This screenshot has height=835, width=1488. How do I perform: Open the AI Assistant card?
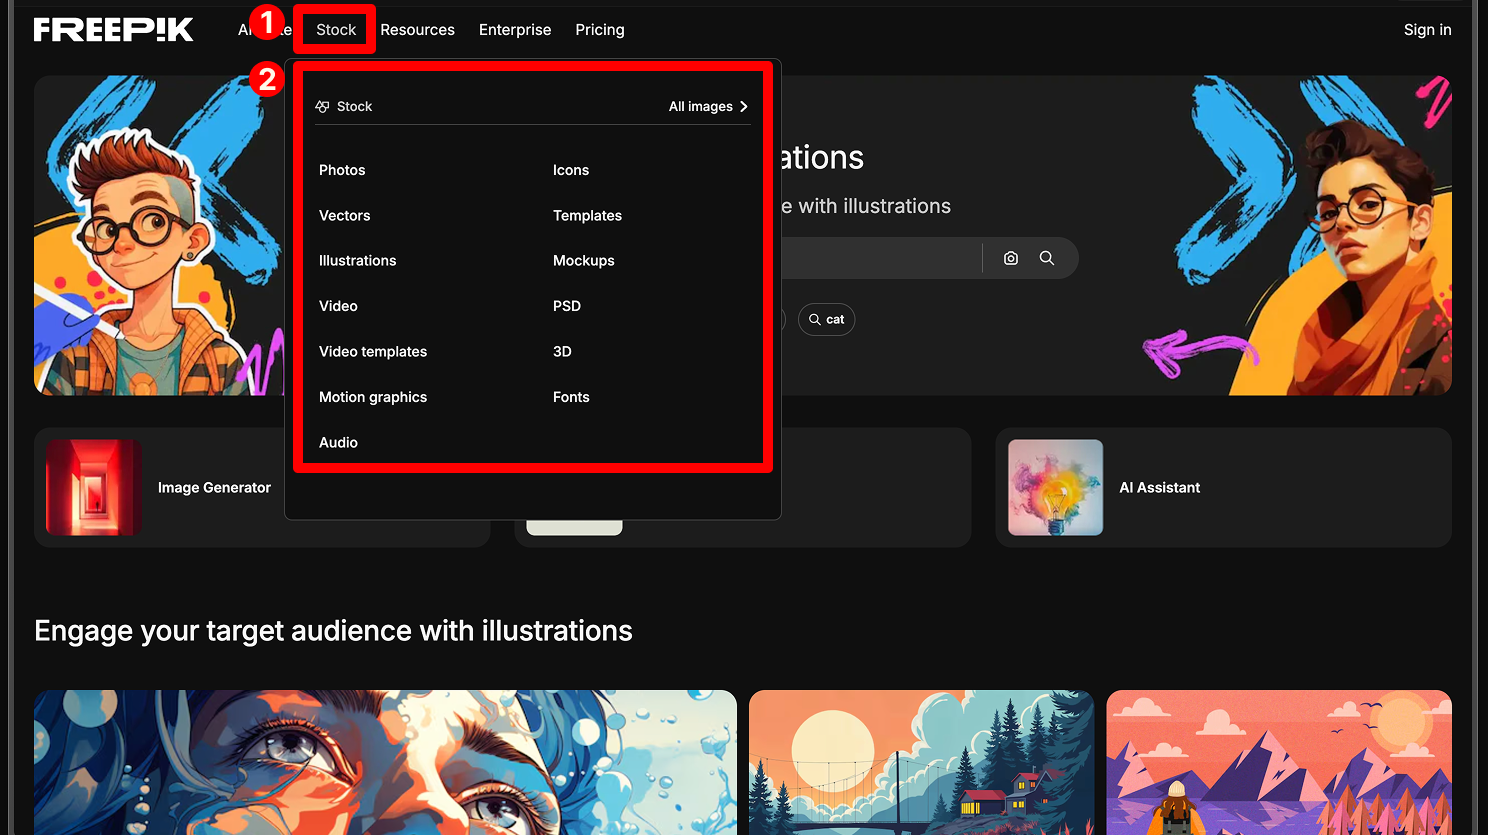tap(1223, 487)
